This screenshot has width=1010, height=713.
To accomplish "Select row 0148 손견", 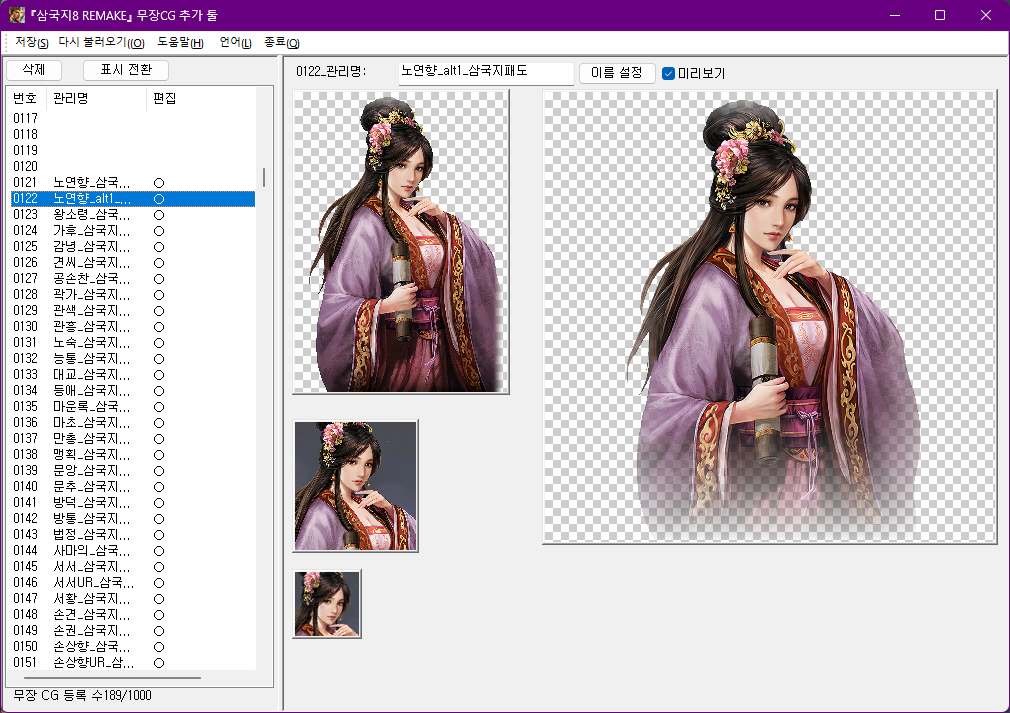I will click(133, 614).
